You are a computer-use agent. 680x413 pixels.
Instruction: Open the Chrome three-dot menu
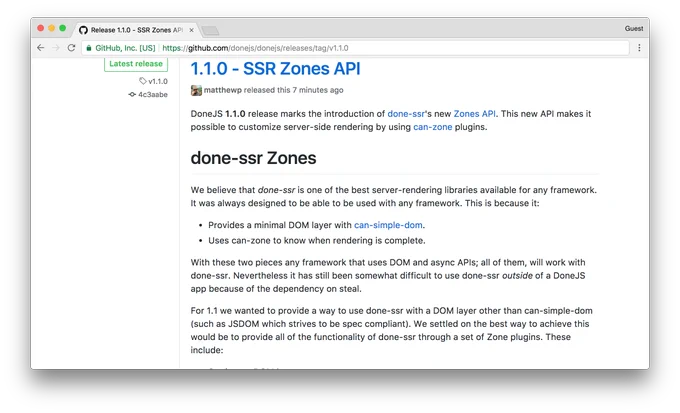(x=639, y=48)
